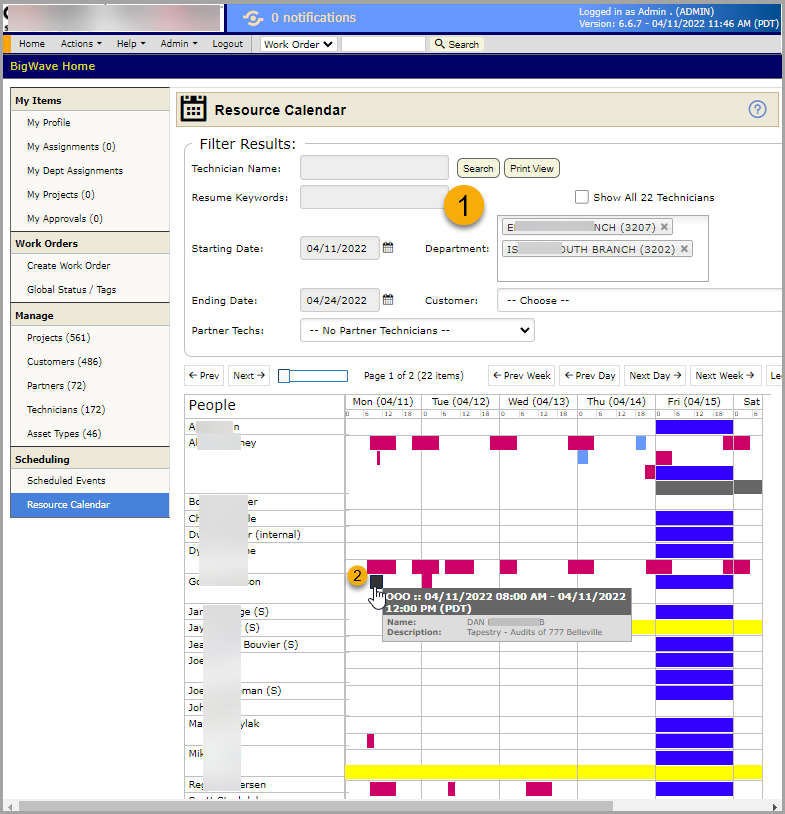The height and width of the screenshot is (814, 785).
Task: Open the Partner Techs dropdown
Action: pos(417,330)
